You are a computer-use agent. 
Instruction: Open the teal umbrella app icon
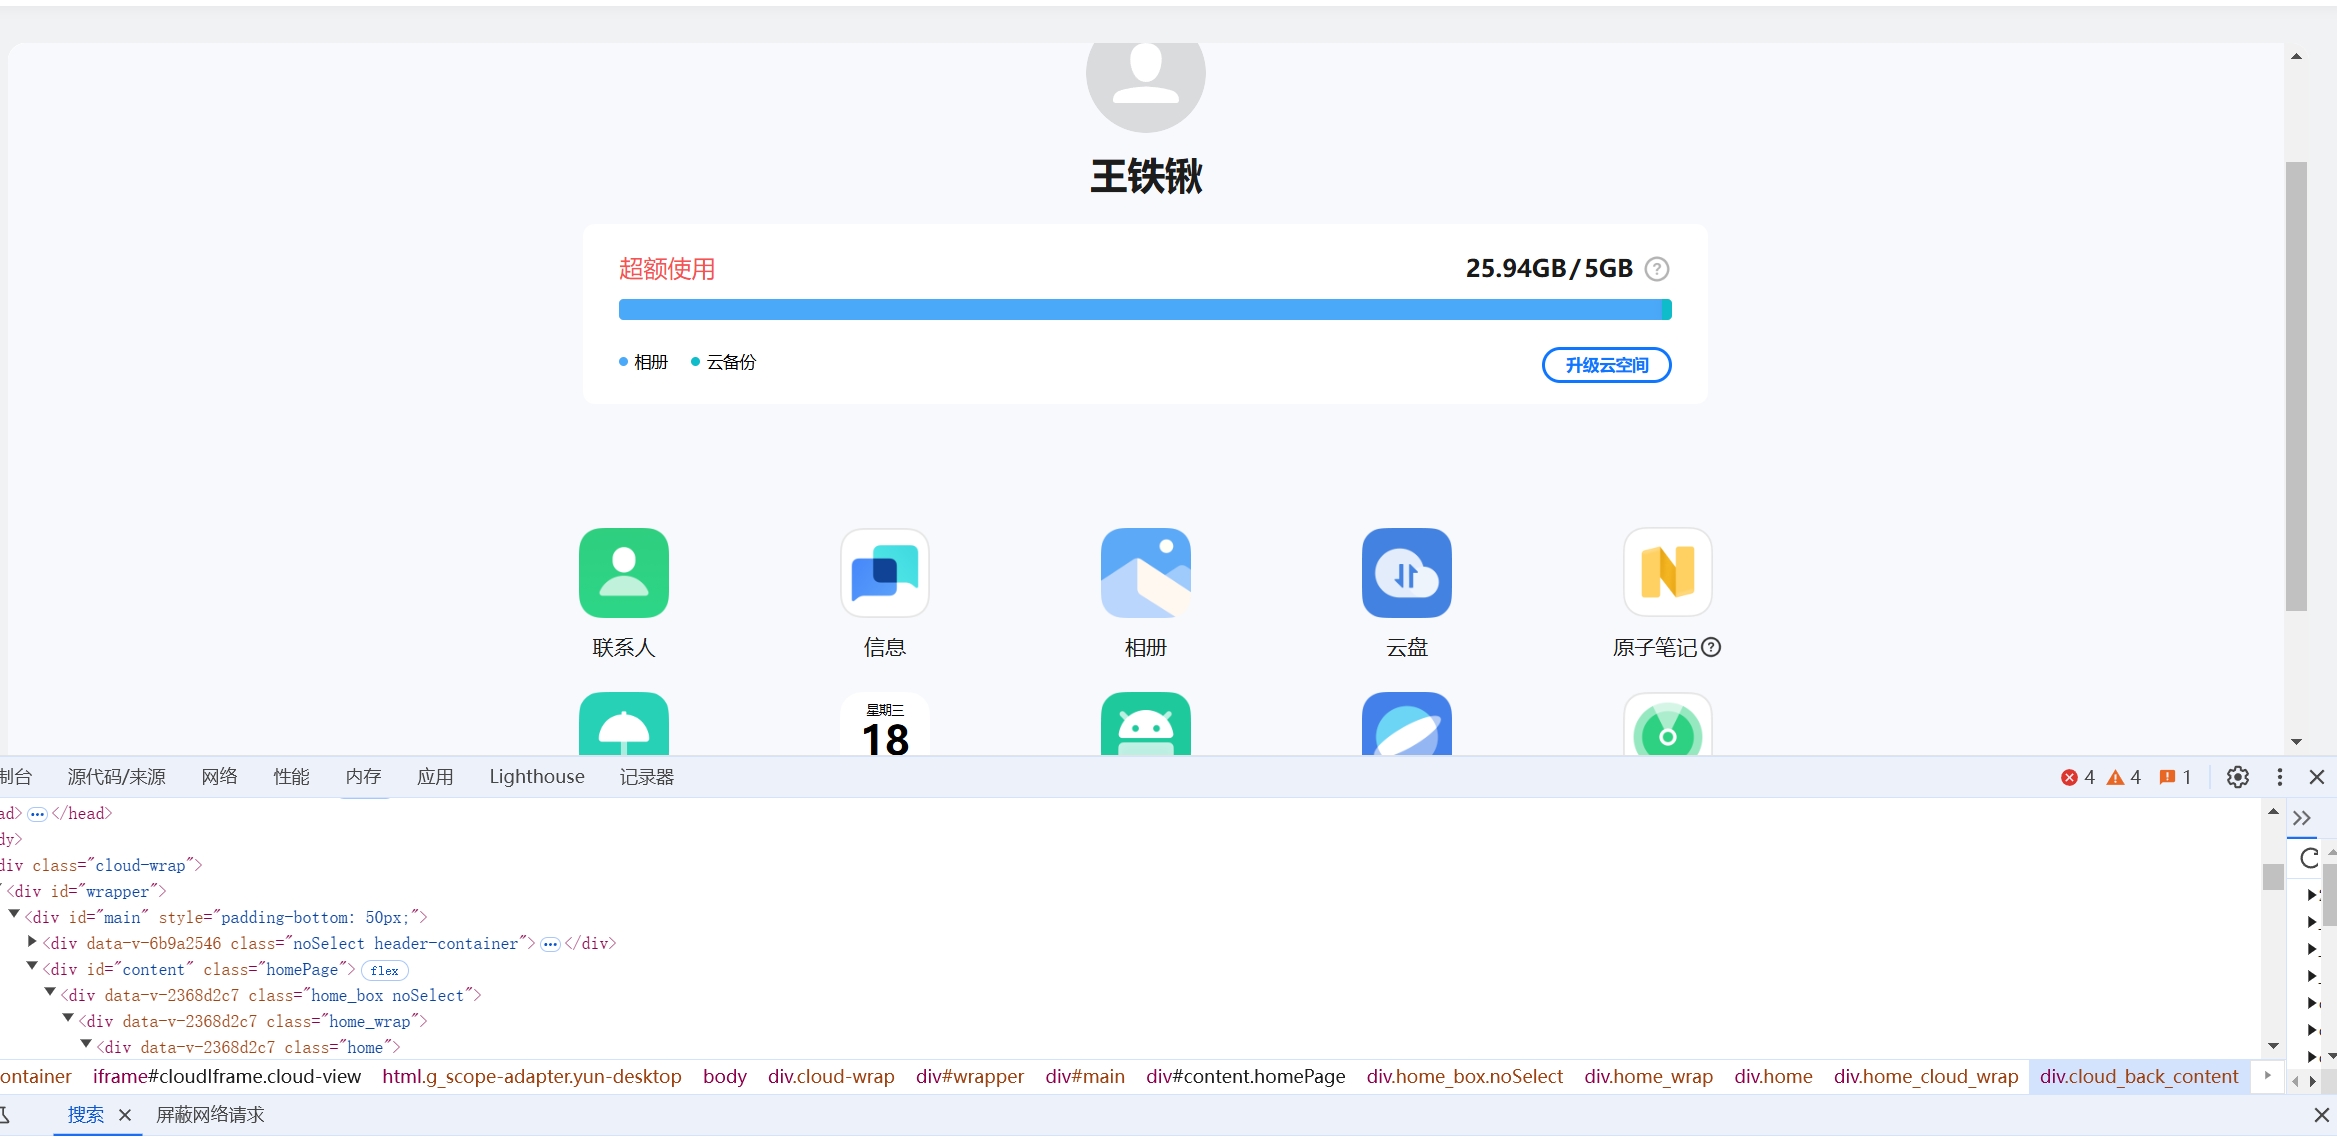click(623, 724)
